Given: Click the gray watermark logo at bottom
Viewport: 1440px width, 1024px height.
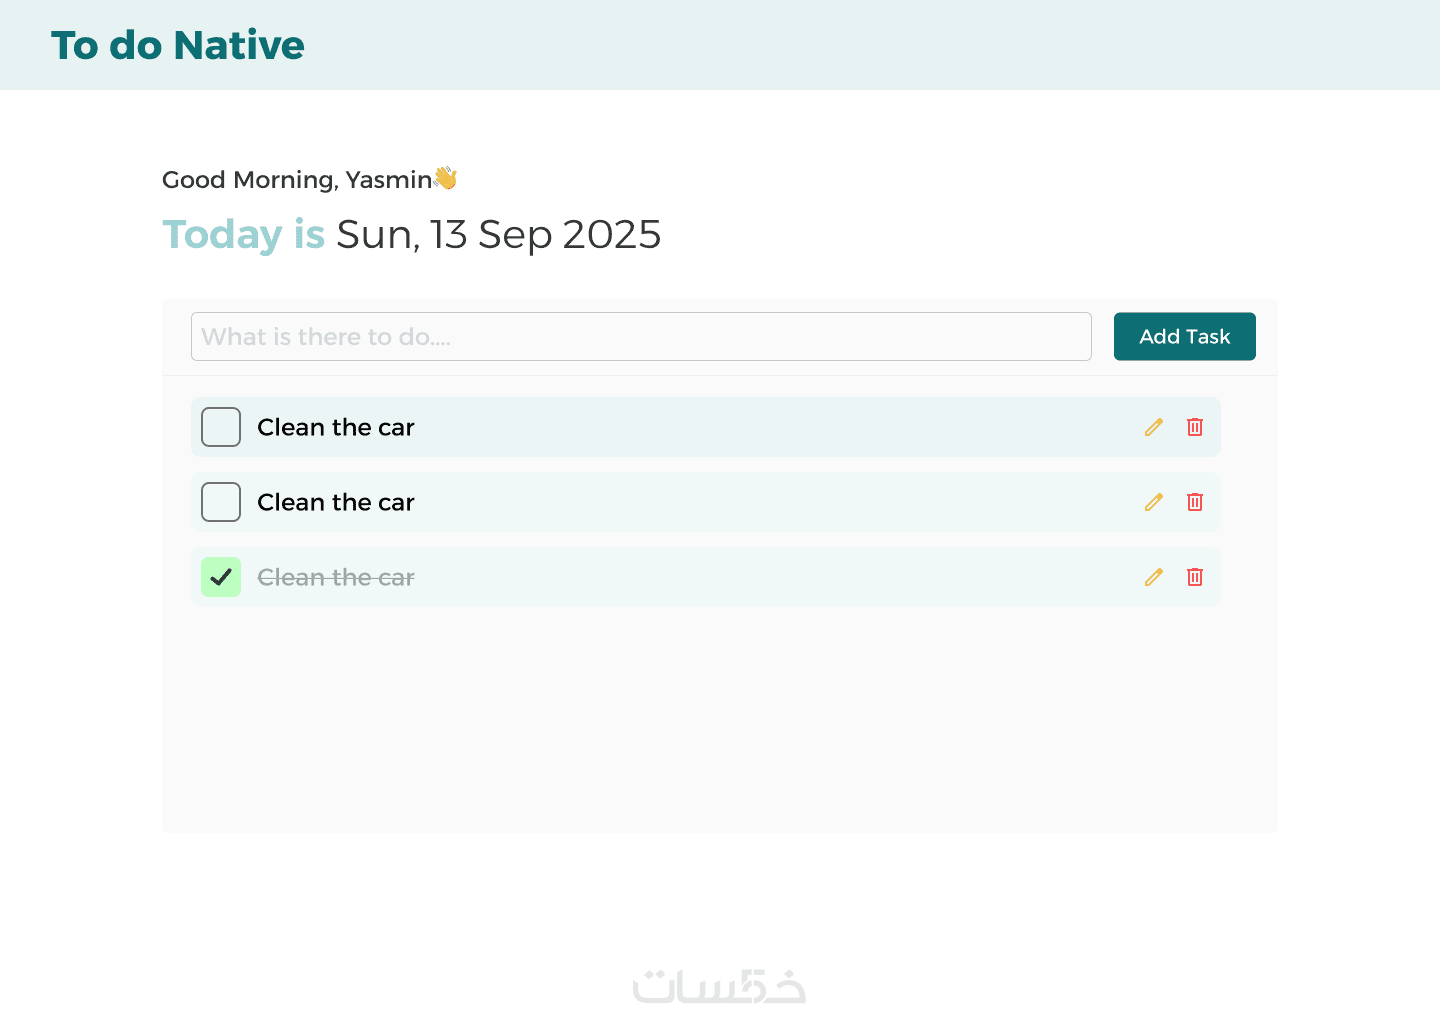Looking at the screenshot, I should pos(719,986).
